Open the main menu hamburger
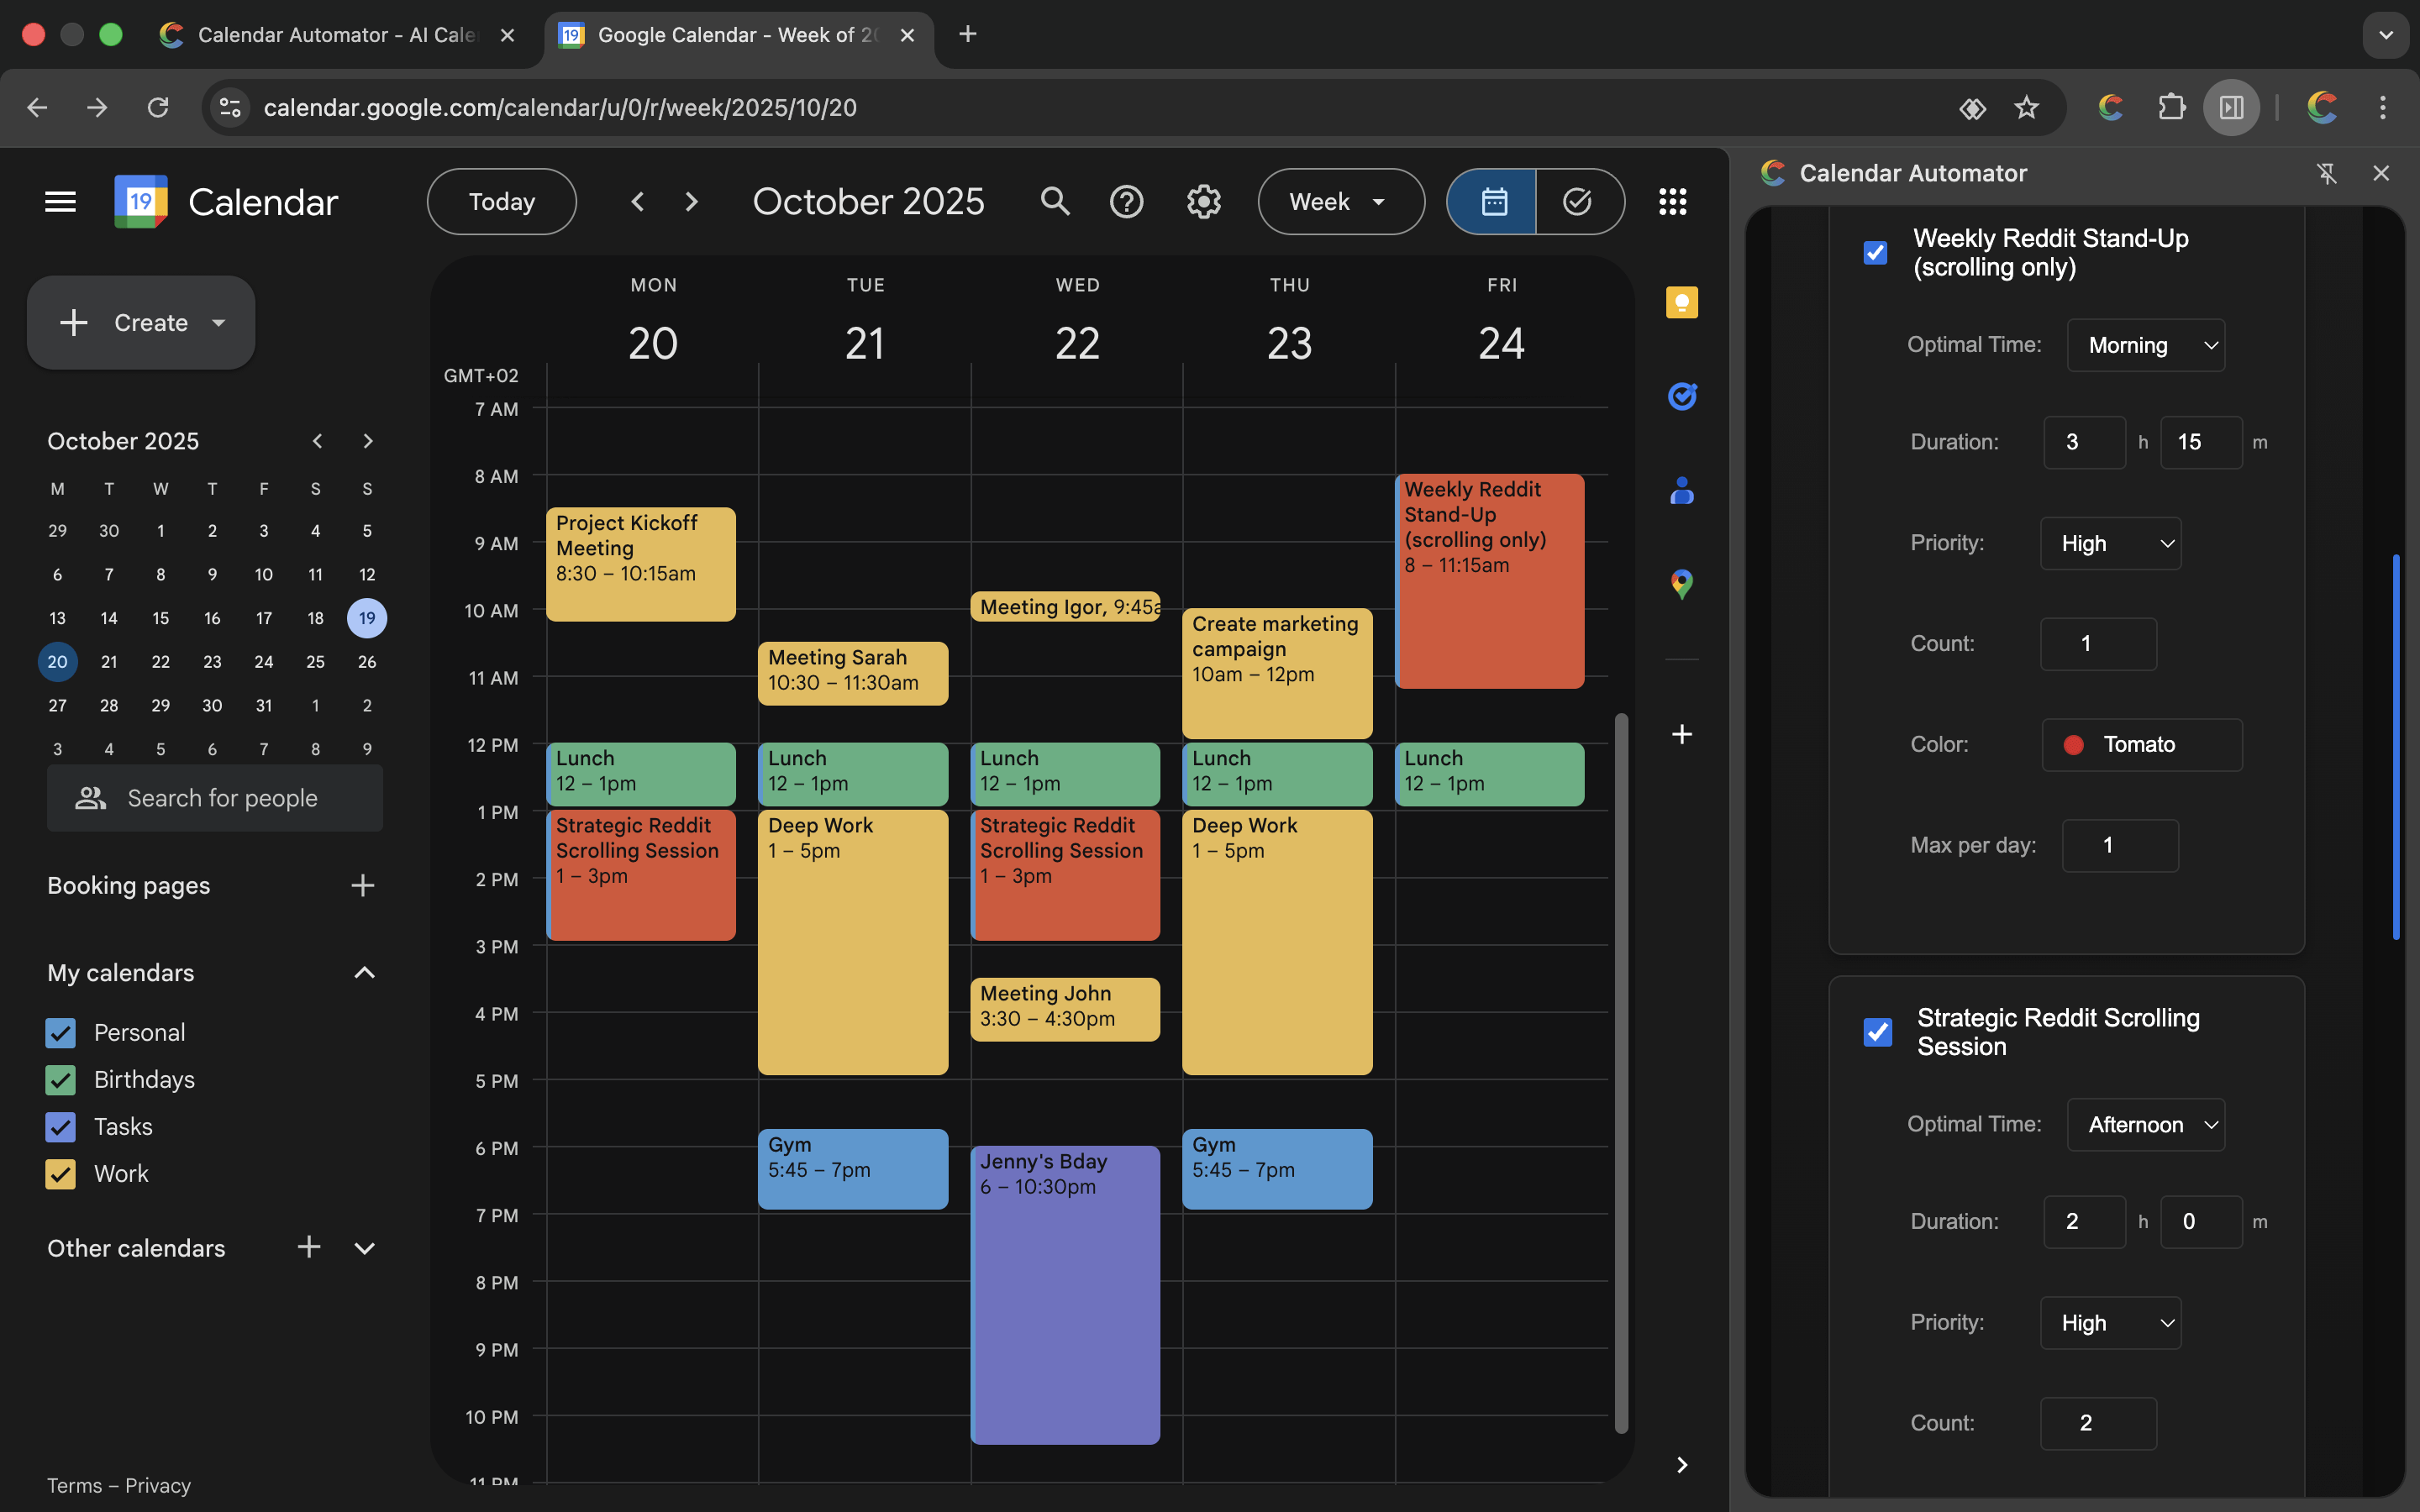Image resolution: width=2420 pixels, height=1512 pixels. 60,202
